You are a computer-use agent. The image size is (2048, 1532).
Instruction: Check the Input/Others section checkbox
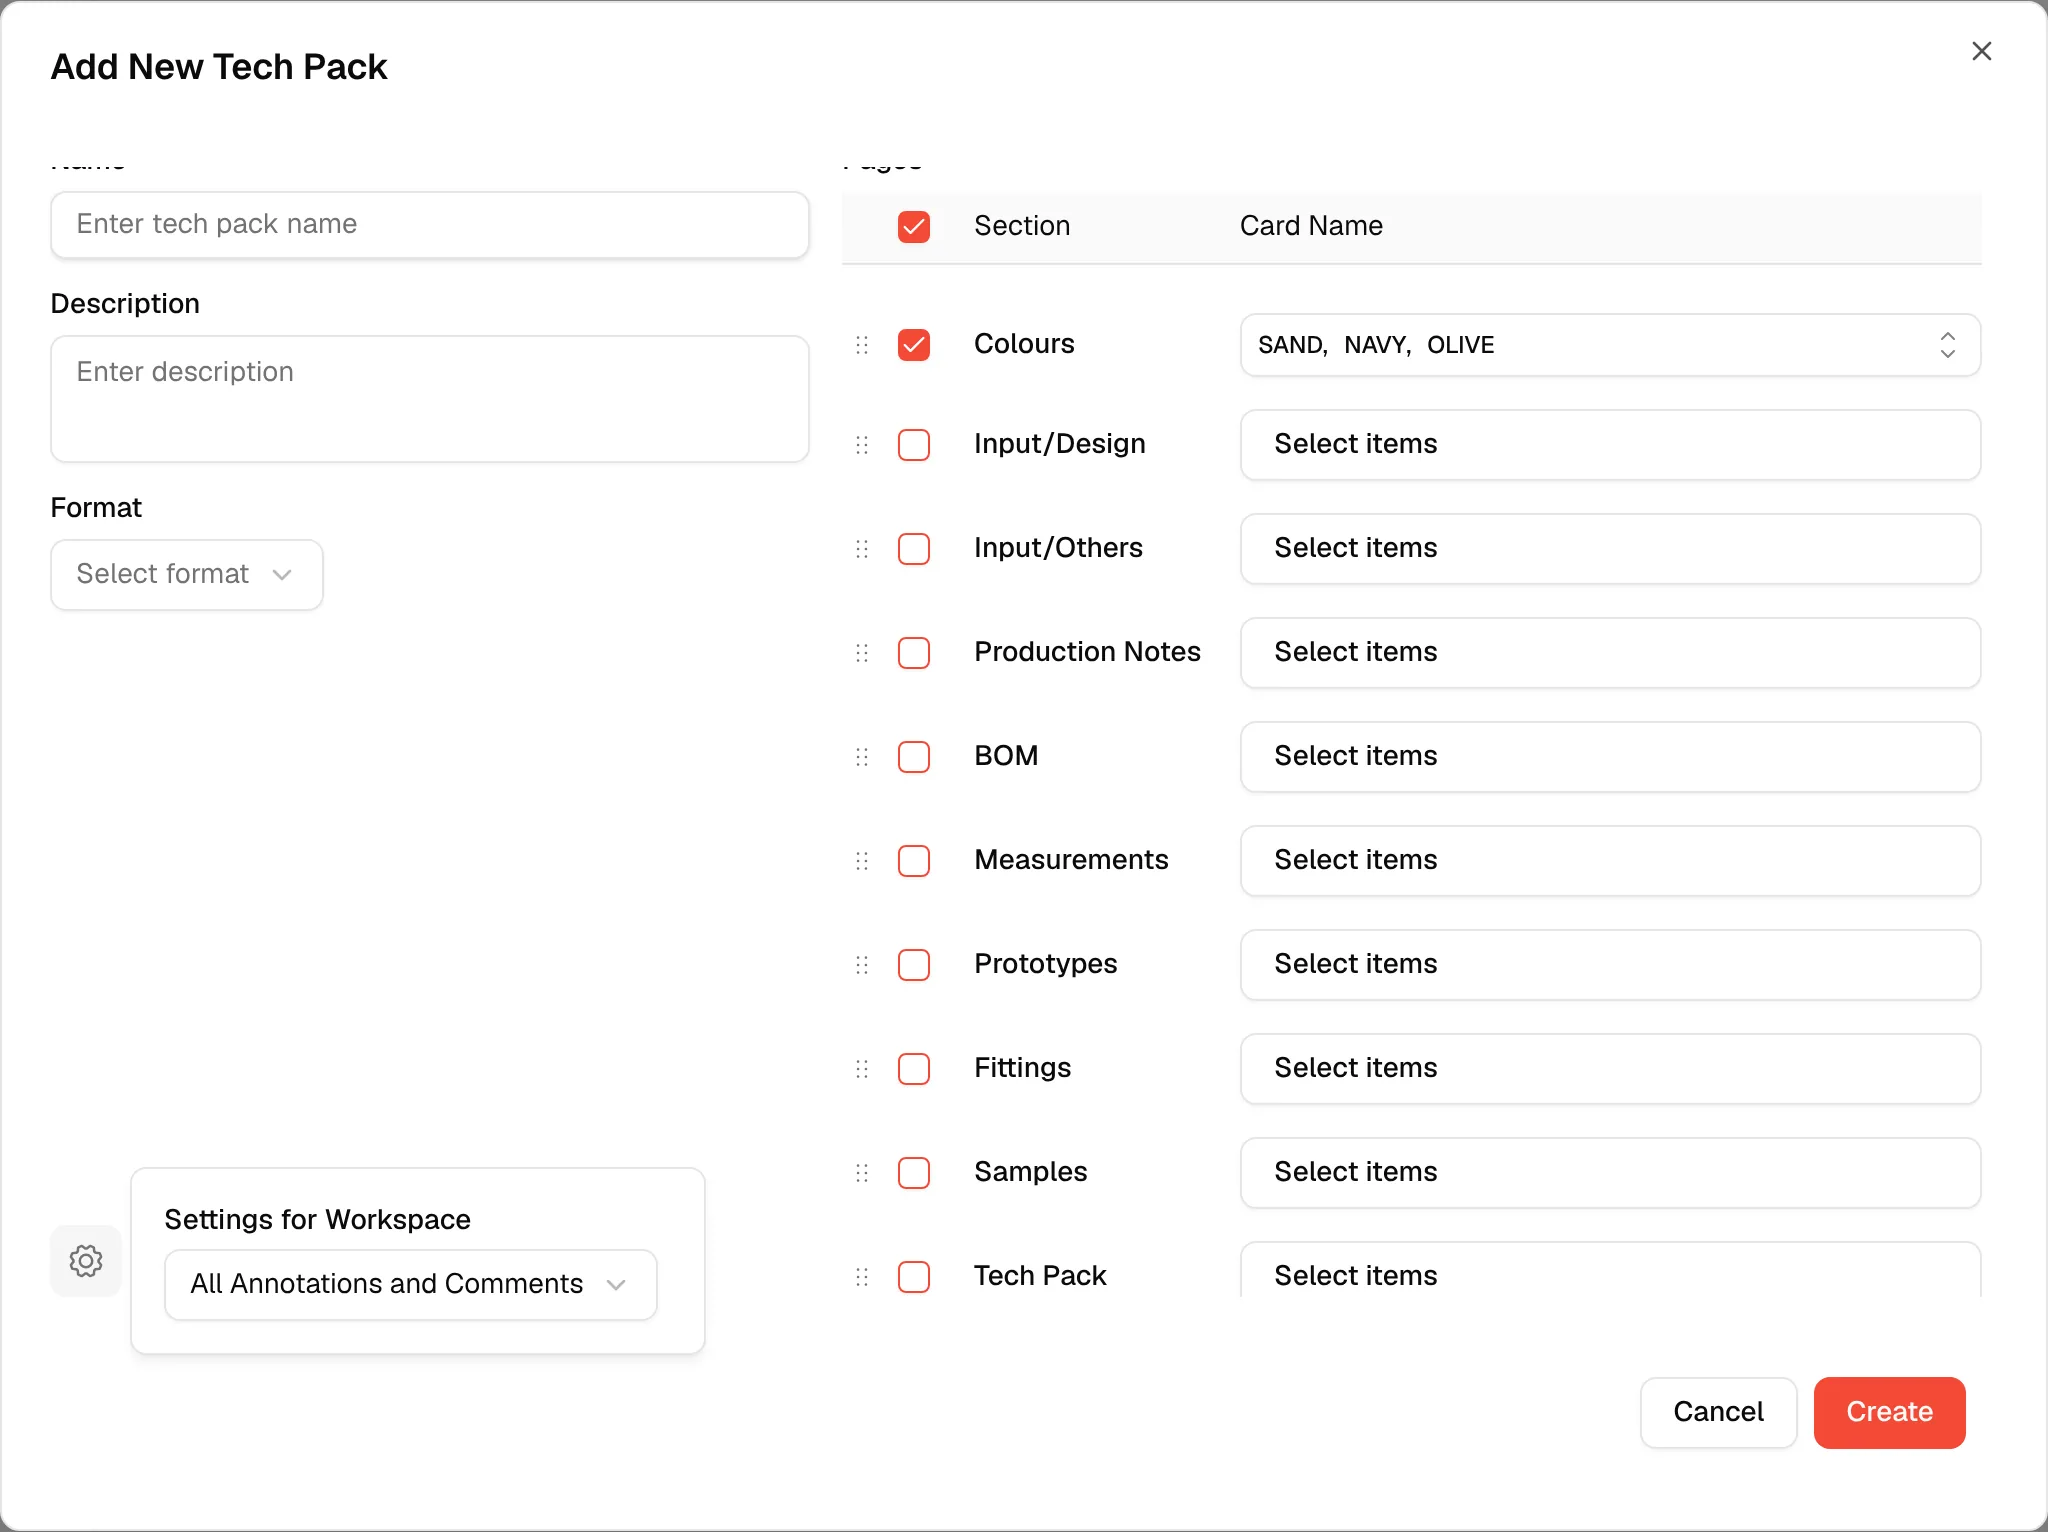(x=914, y=549)
